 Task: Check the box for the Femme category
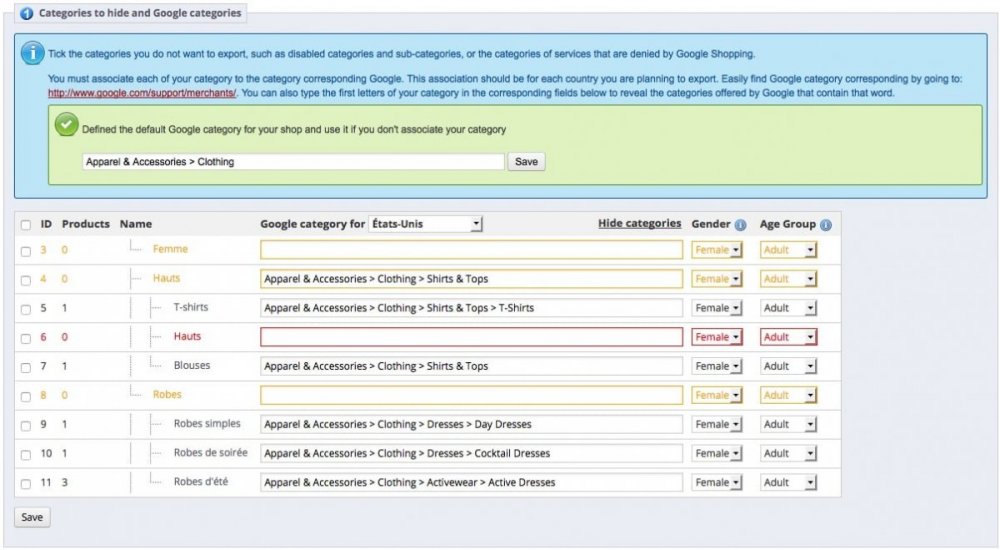[x=26, y=250]
